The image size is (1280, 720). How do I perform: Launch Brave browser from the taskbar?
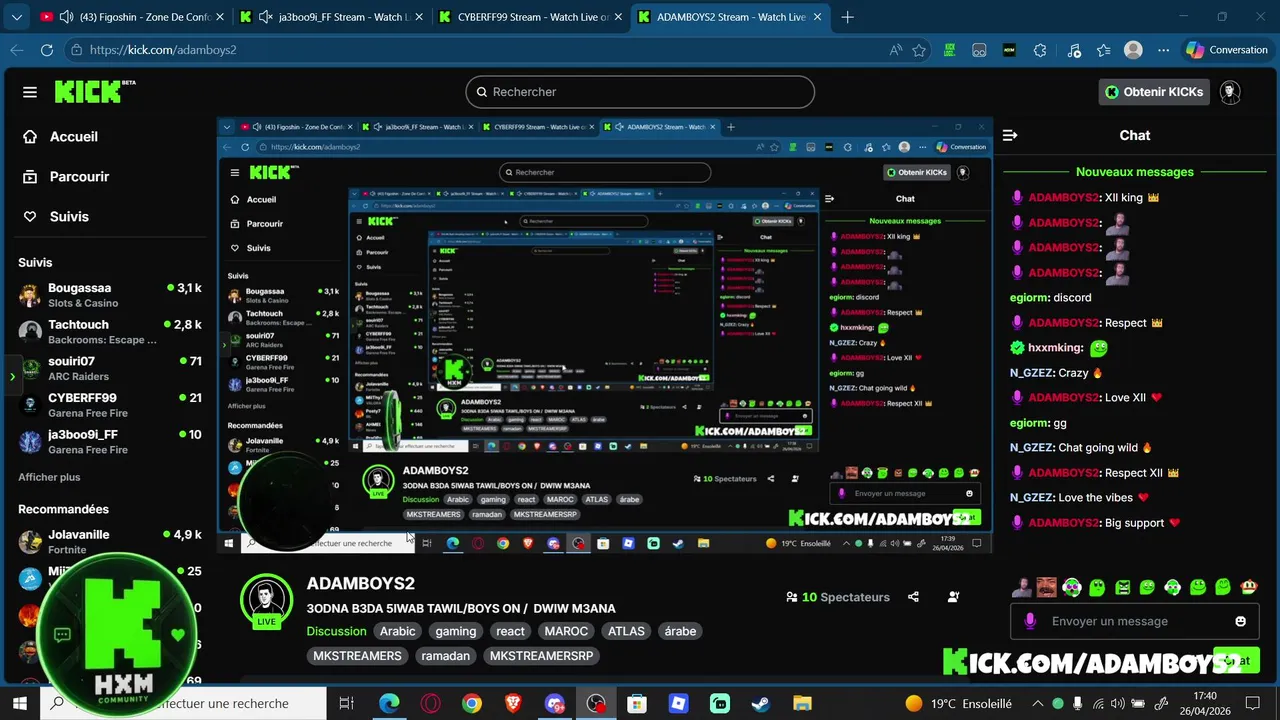tap(513, 703)
